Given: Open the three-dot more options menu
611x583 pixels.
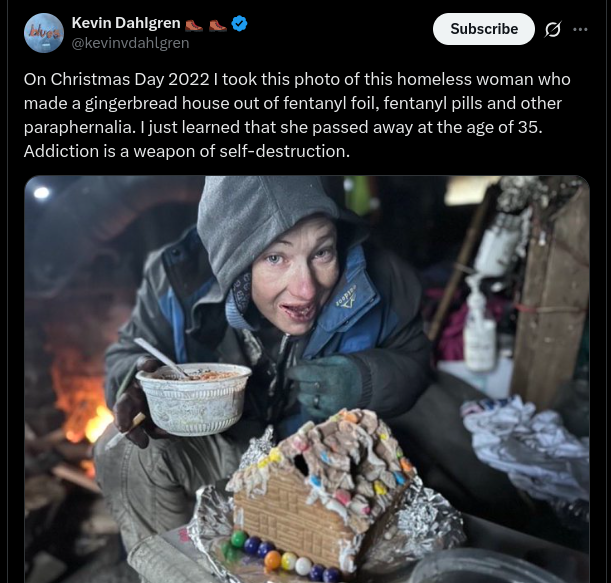Looking at the screenshot, I should pos(580,29).
